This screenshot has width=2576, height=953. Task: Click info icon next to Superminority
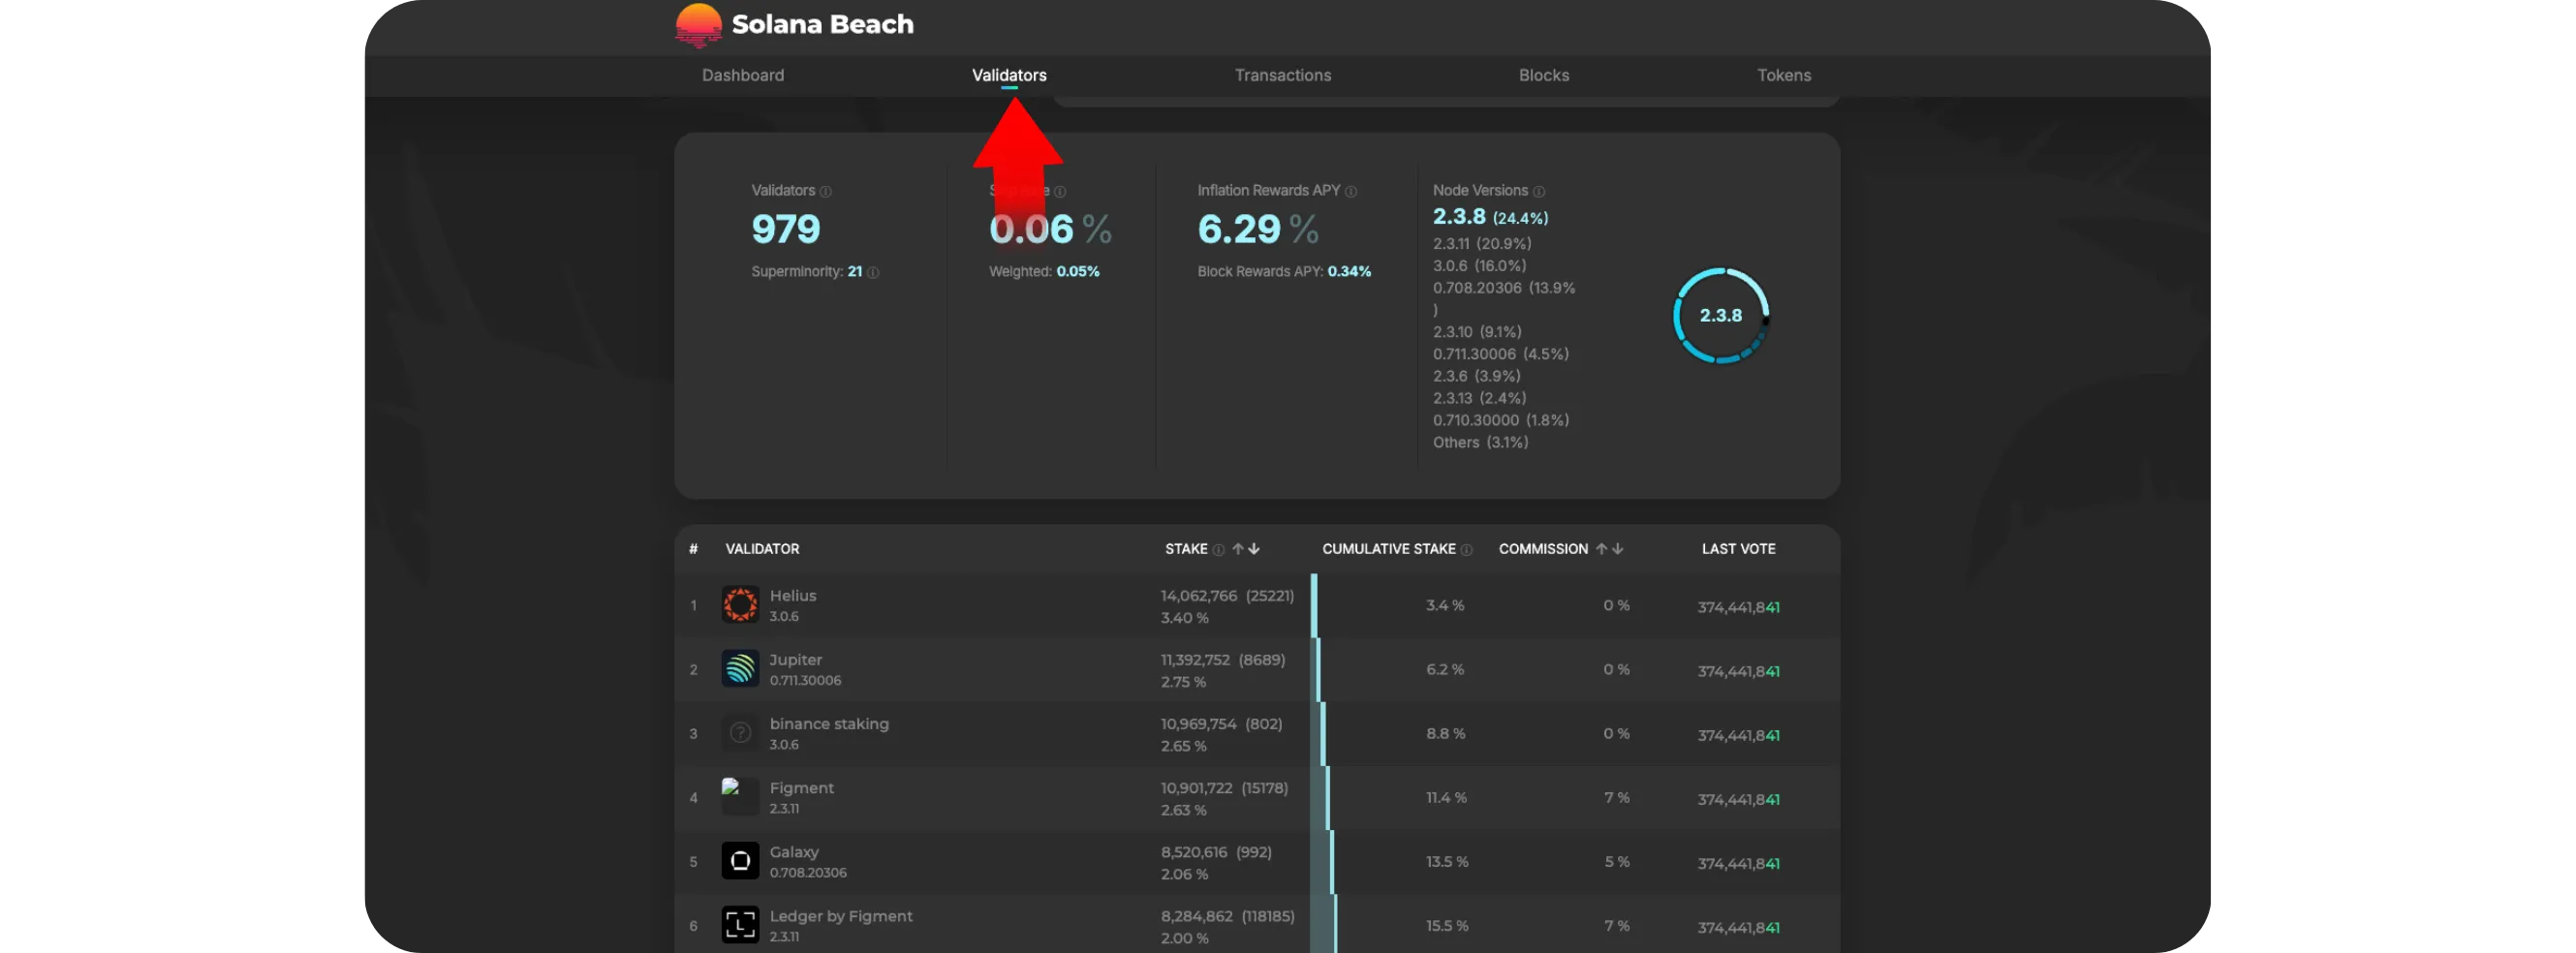tap(873, 273)
